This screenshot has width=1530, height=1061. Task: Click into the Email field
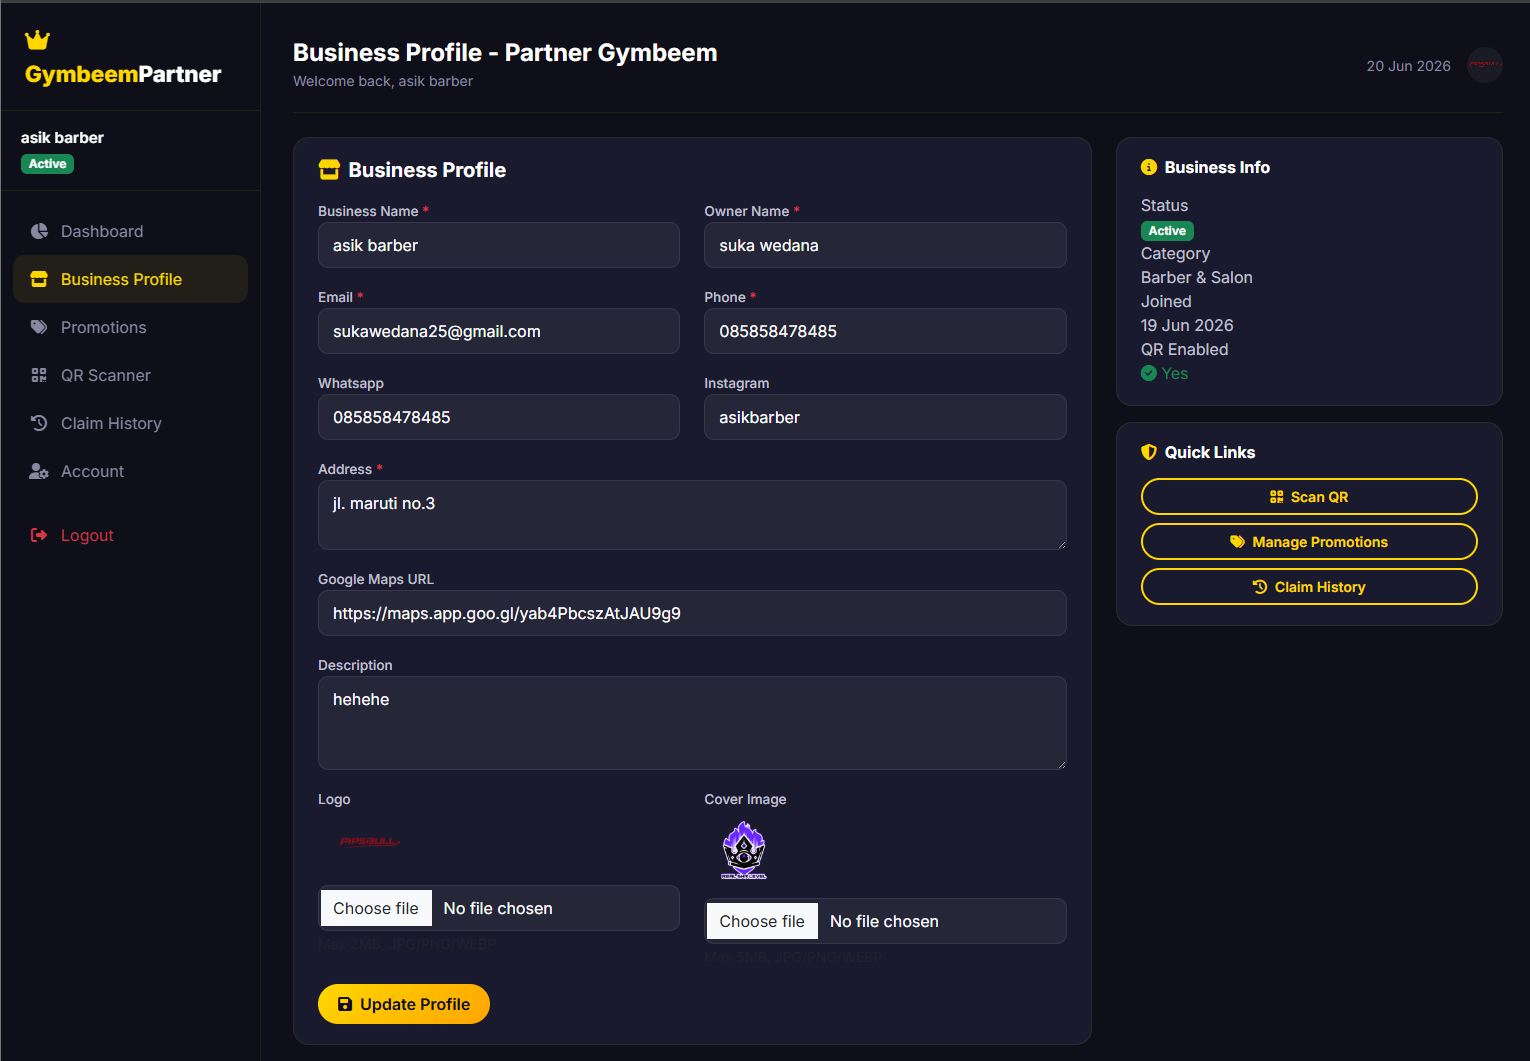(x=499, y=331)
